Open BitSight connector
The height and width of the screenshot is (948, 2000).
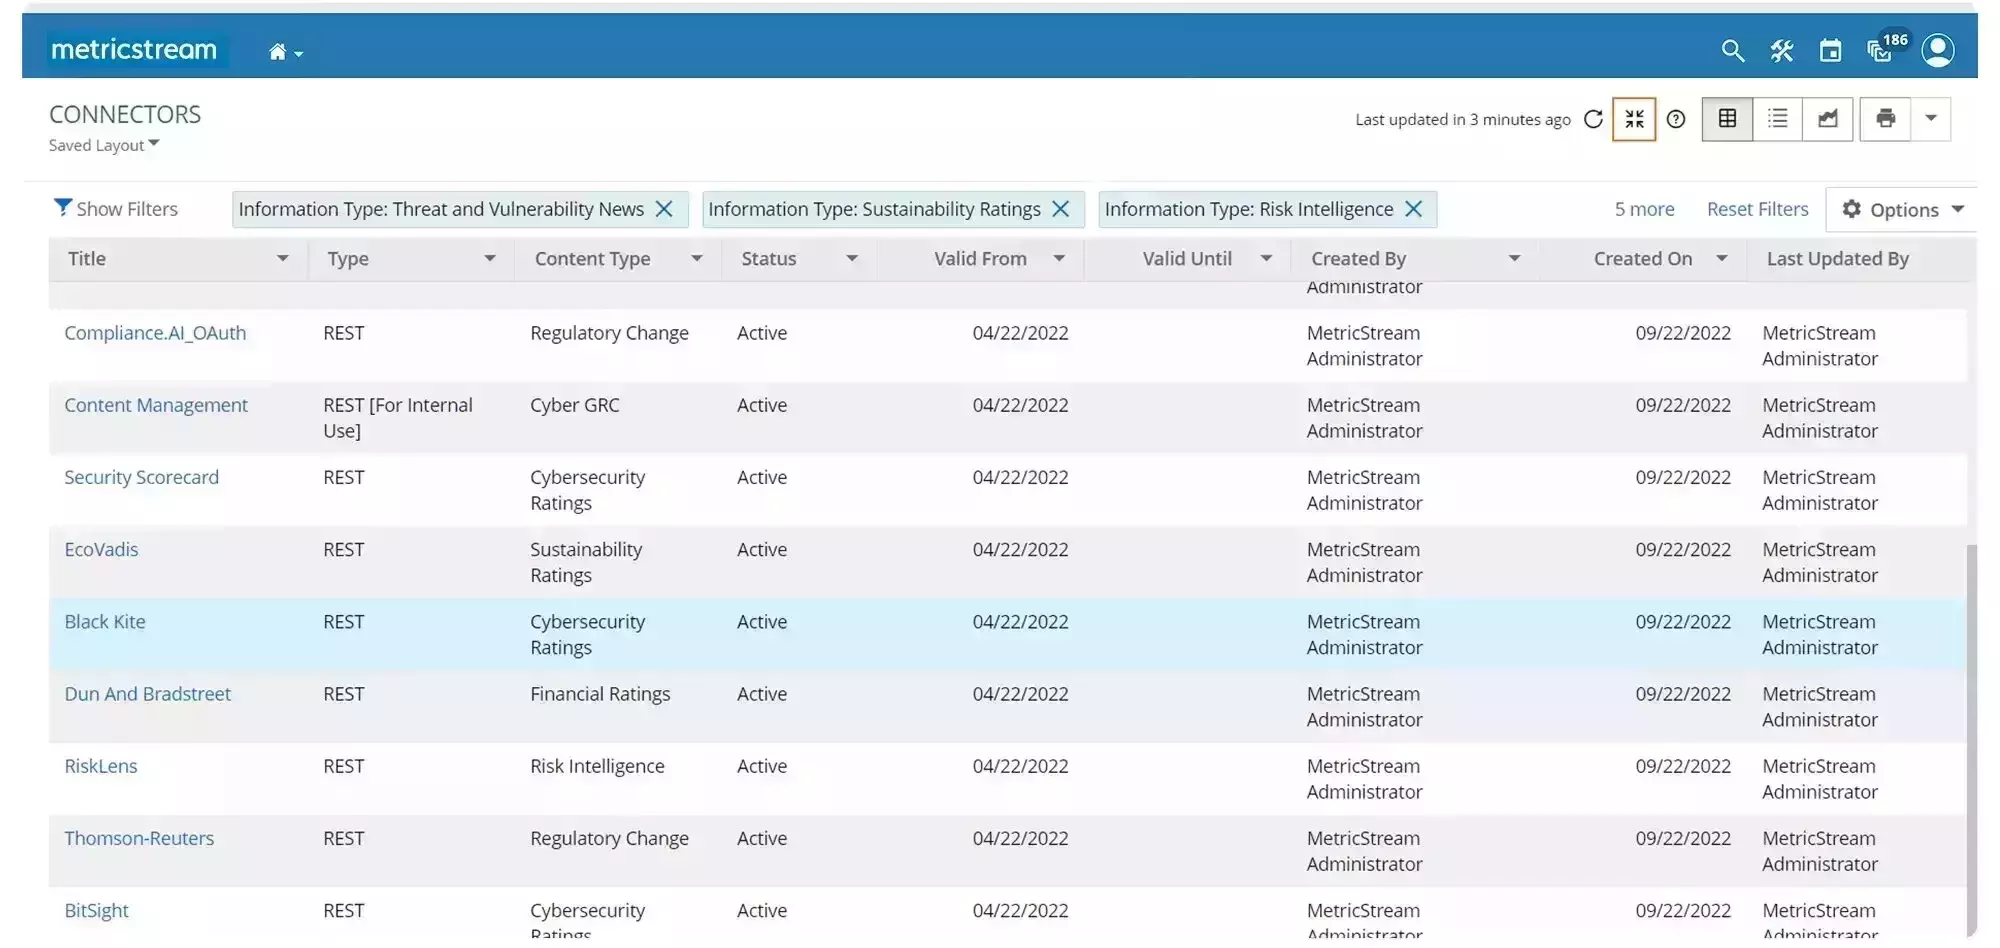pos(96,911)
